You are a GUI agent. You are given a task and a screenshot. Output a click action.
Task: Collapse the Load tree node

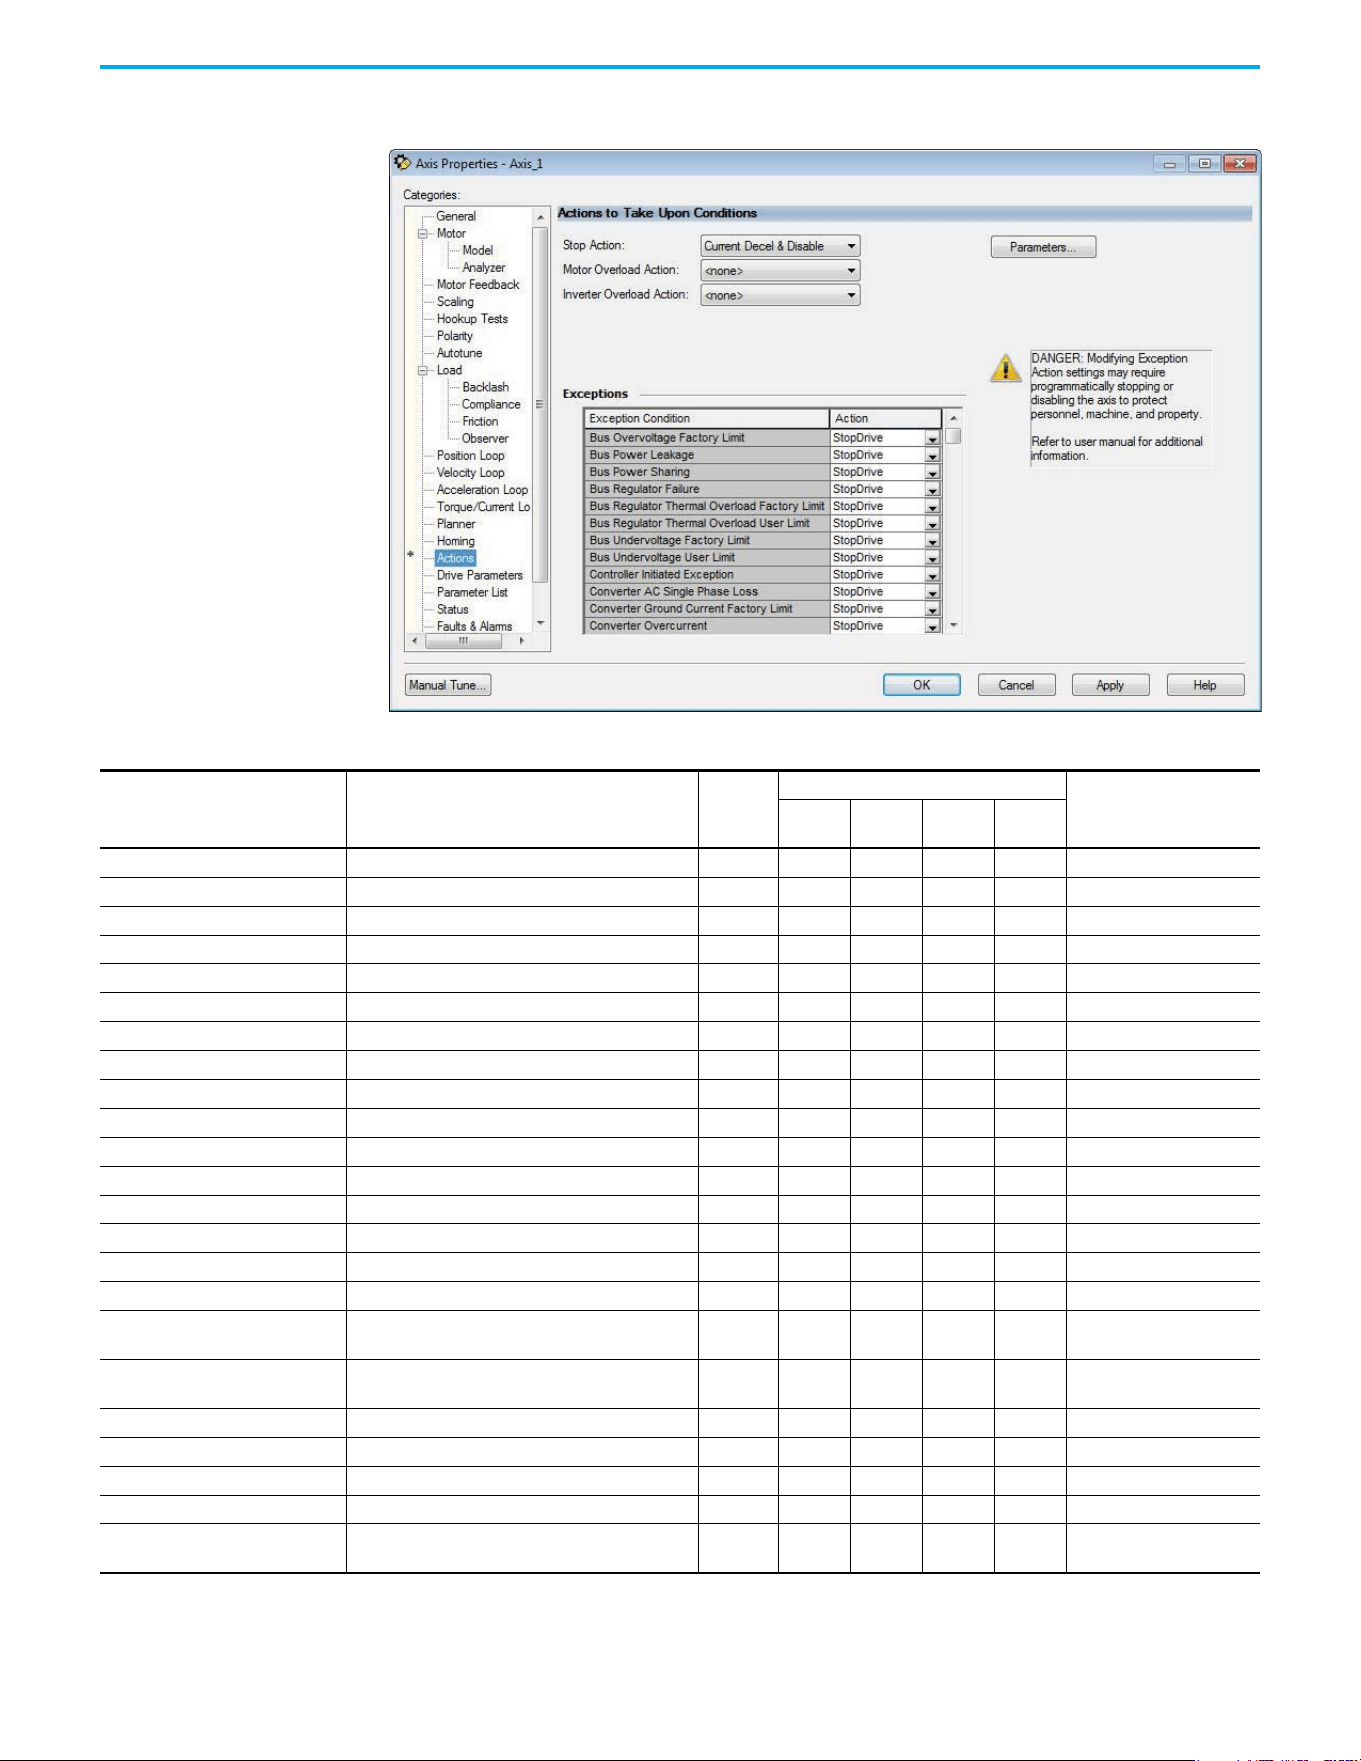tap(423, 370)
